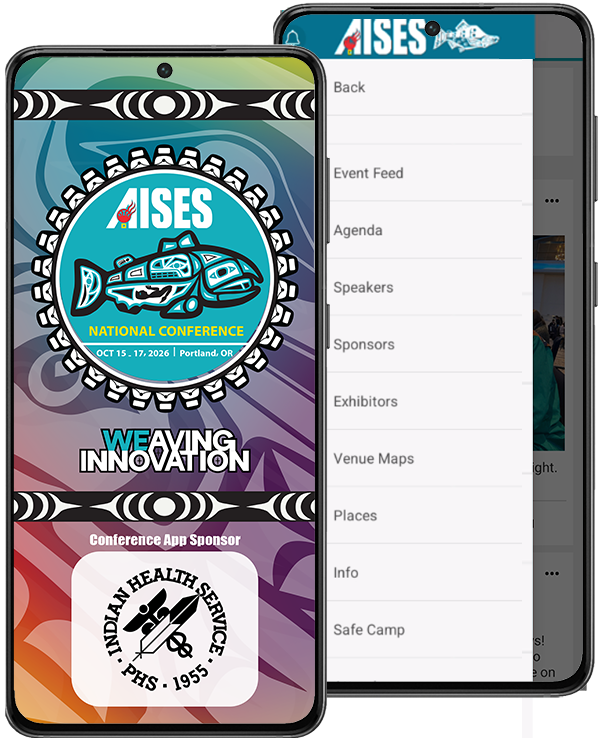
Task: Tap the feed photo behind the menu
Action: pyautogui.click(x=549, y=343)
